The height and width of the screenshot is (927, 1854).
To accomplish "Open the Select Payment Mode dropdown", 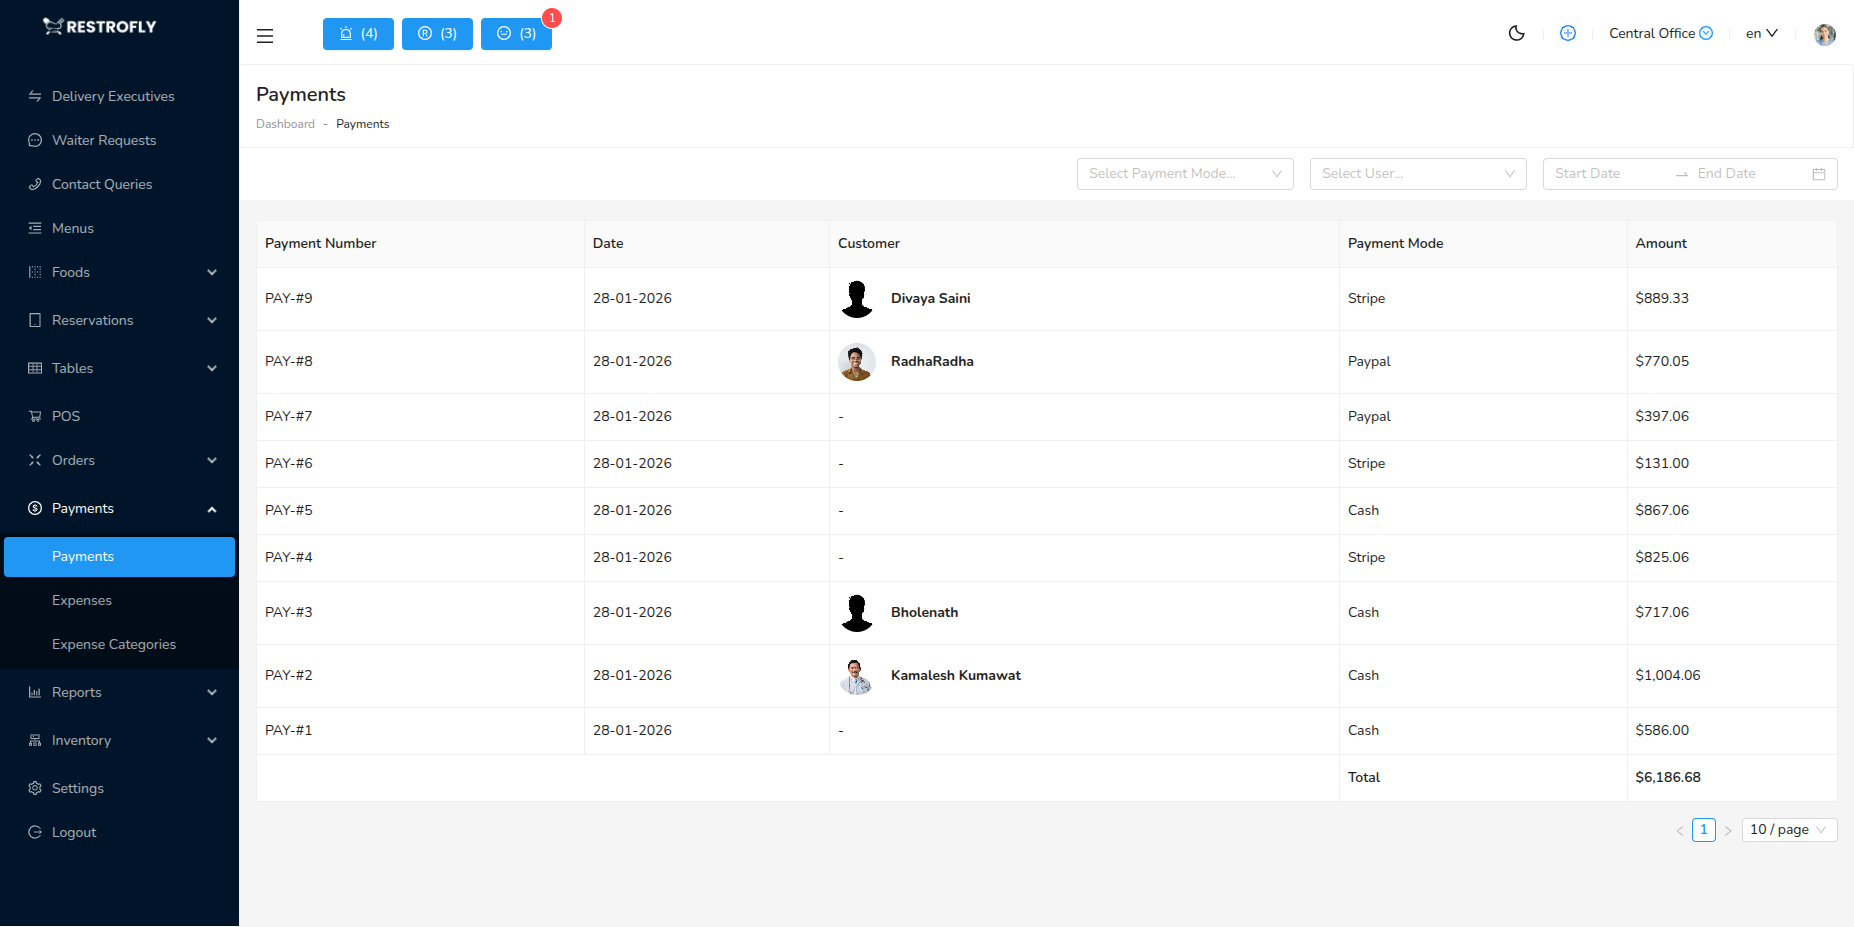I will (1184, 173).
